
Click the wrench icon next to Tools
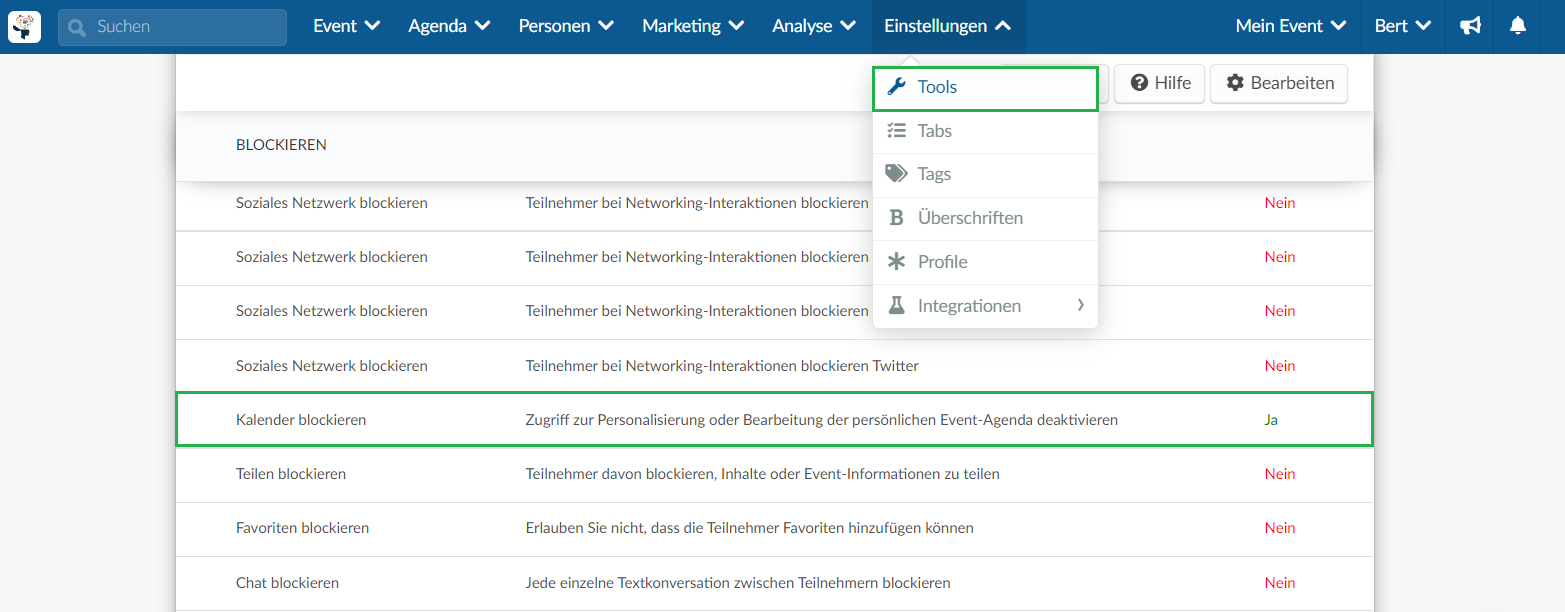(x=897, y=87)
